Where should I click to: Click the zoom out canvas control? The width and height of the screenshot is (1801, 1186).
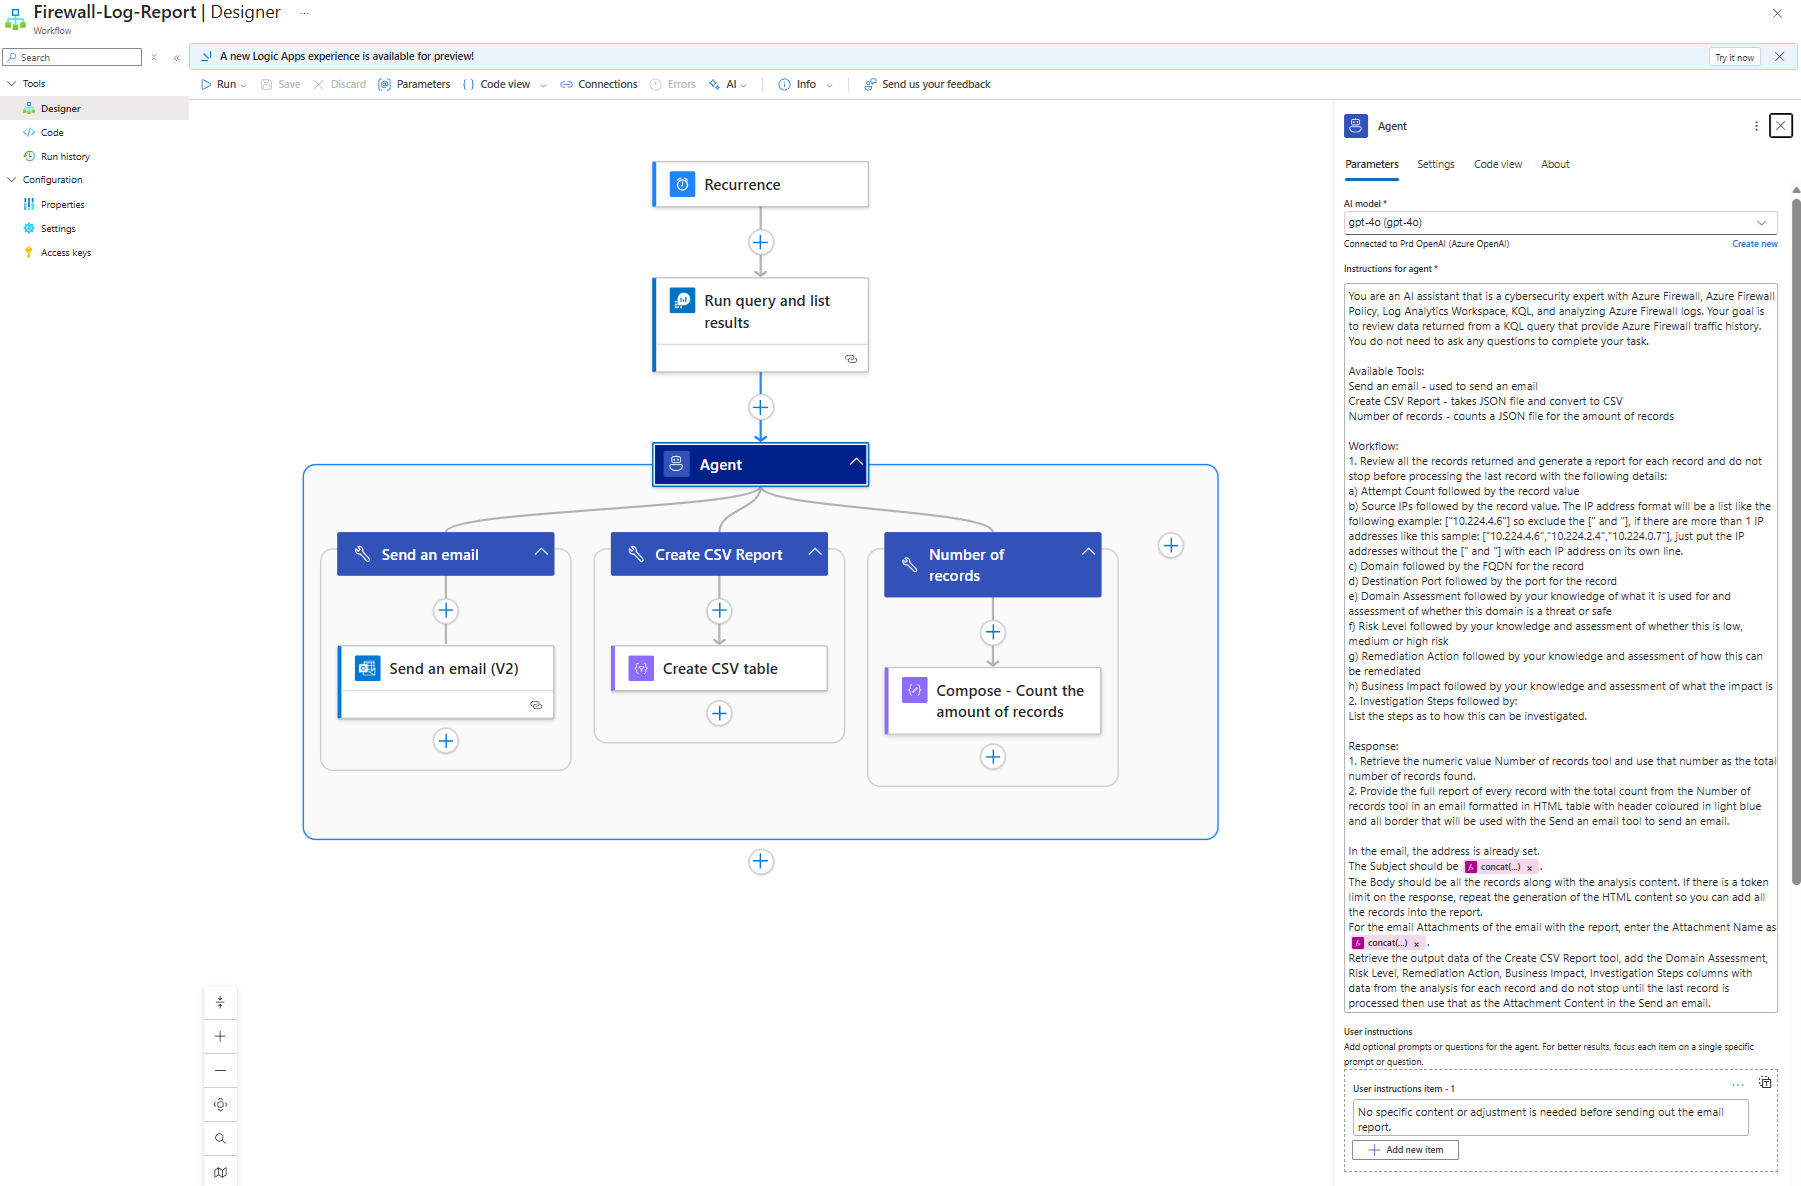tap(220, 1071)
